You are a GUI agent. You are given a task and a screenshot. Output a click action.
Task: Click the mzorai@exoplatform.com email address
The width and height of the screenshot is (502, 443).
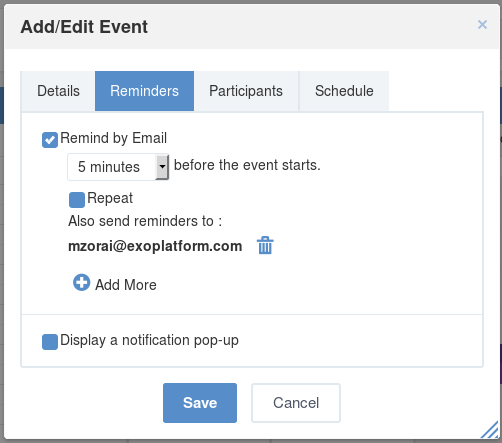pyautogui.click(x=155, y=246)
